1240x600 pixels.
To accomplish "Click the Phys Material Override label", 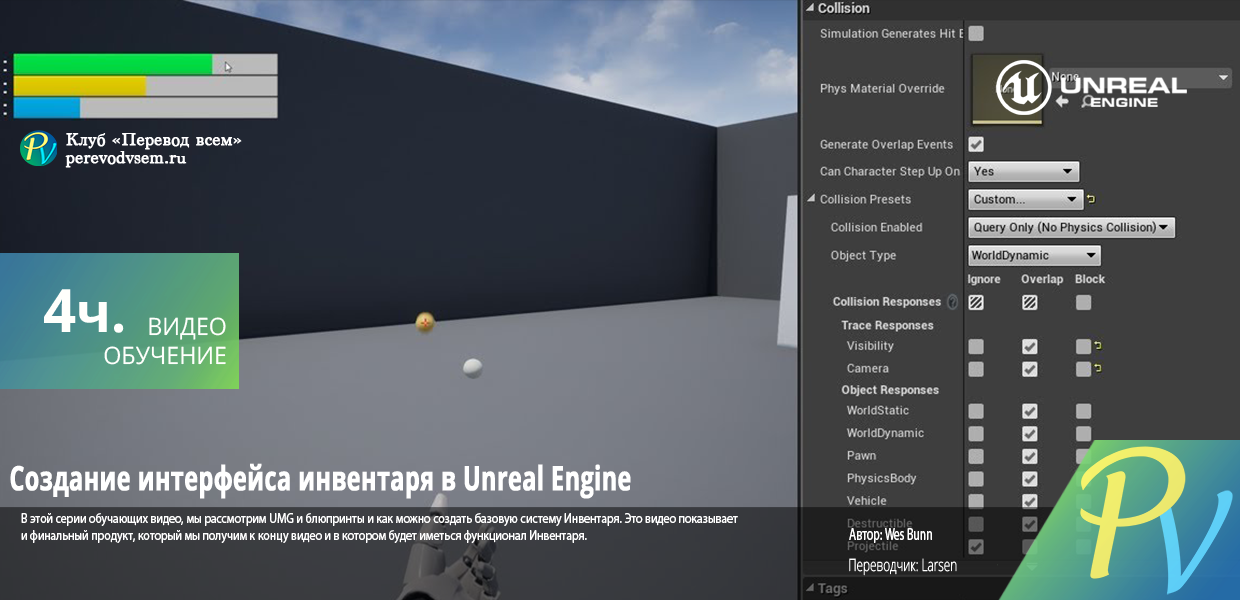I will tap(882, 89).
